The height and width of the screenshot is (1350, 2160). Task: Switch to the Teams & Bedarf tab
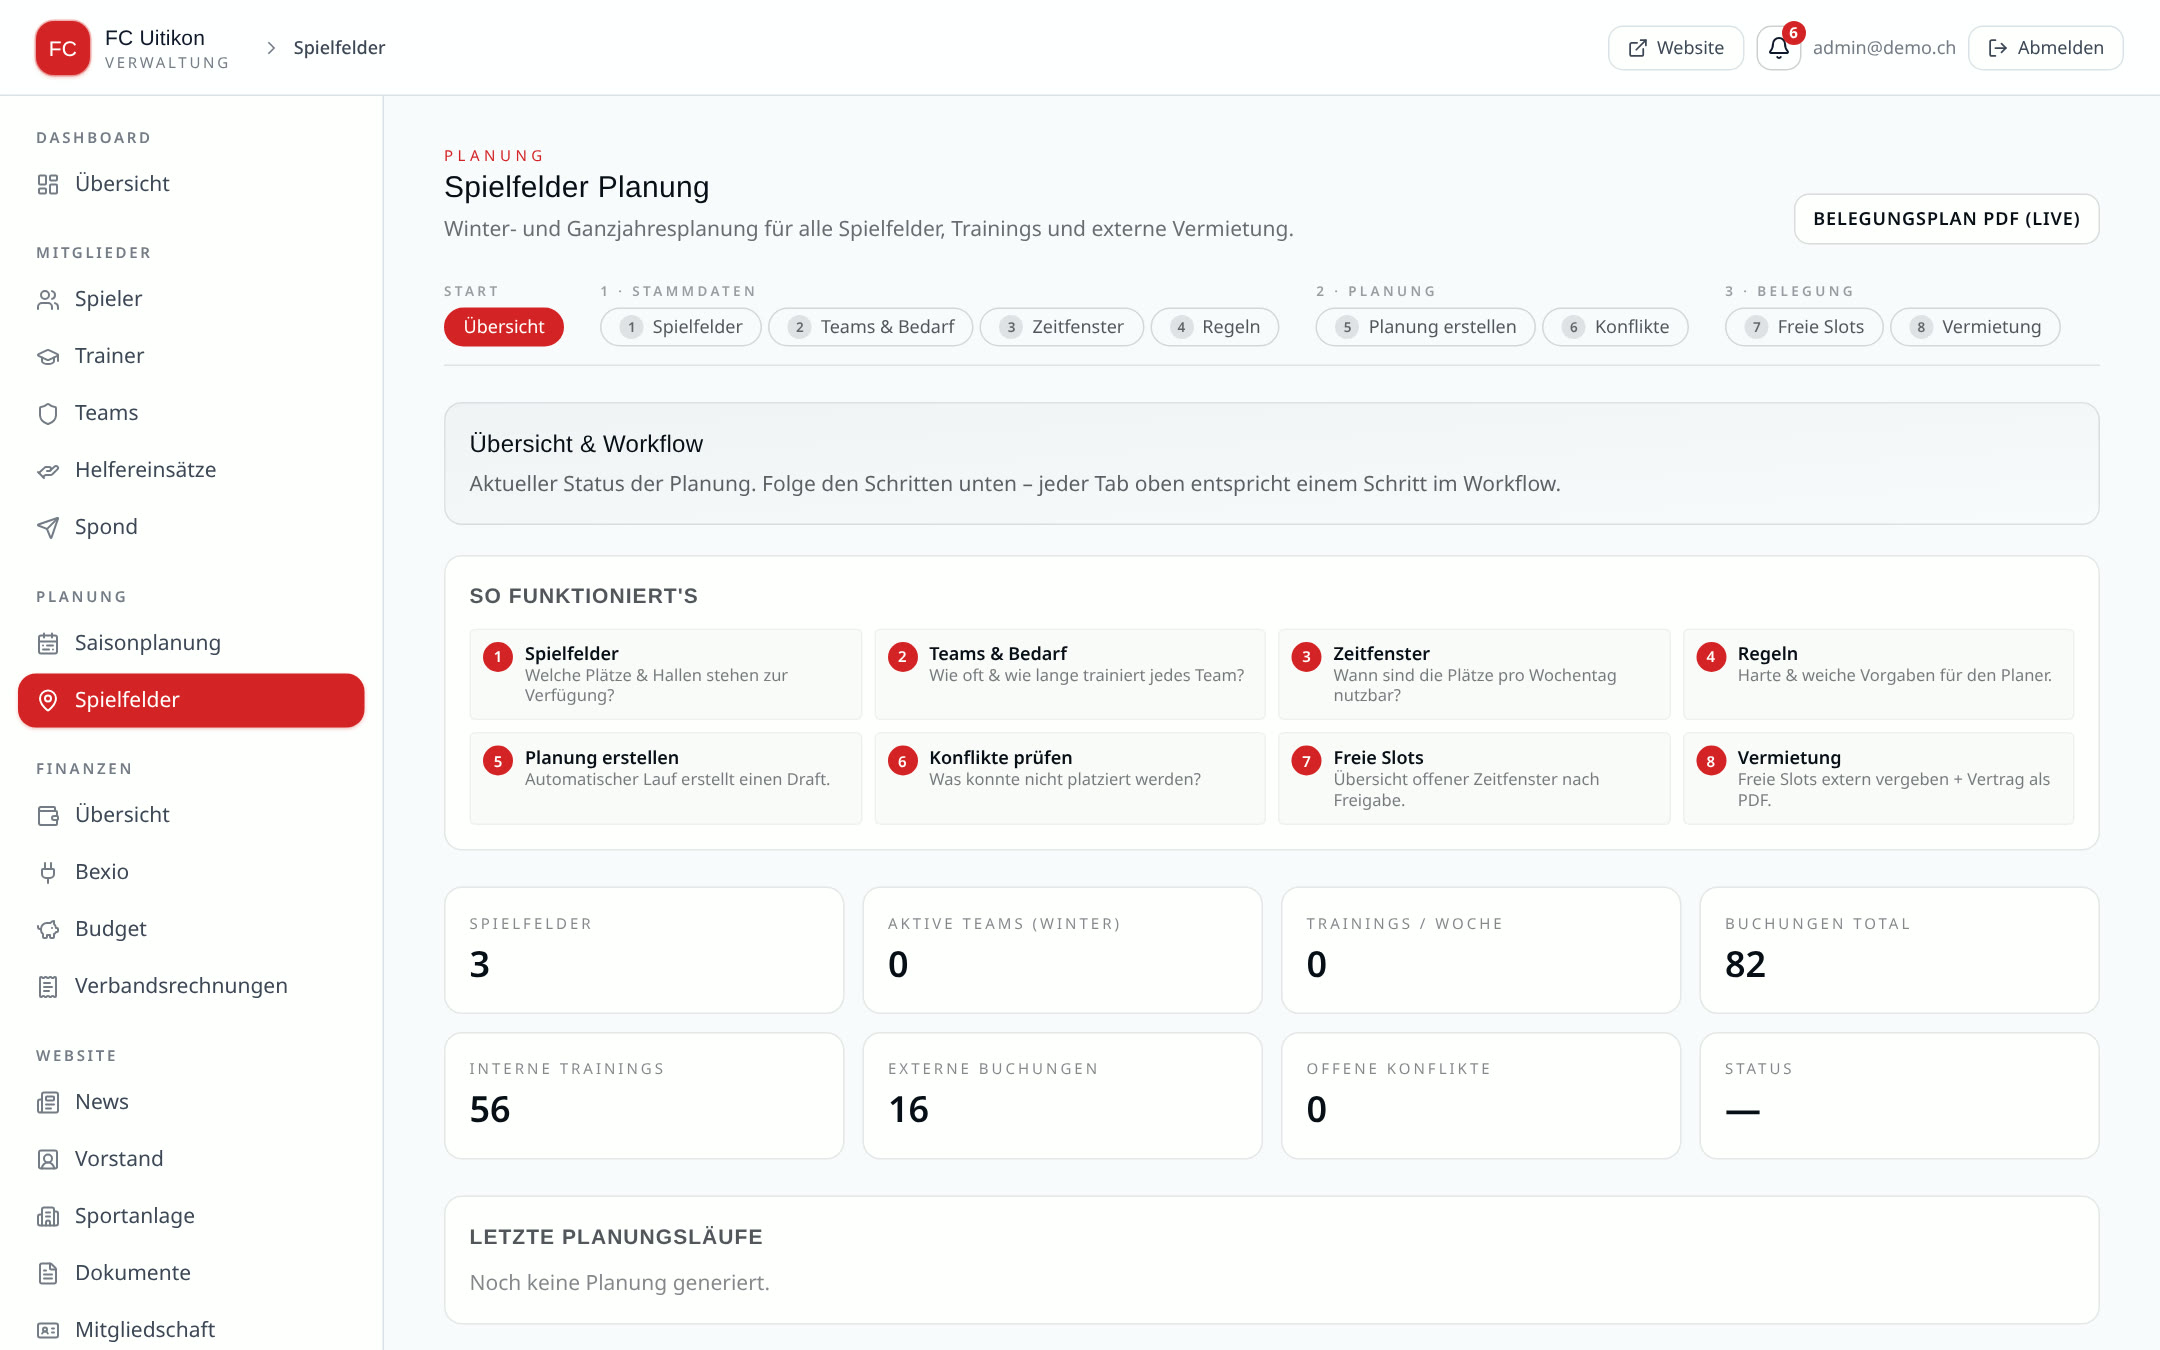(x=870, y=327)
